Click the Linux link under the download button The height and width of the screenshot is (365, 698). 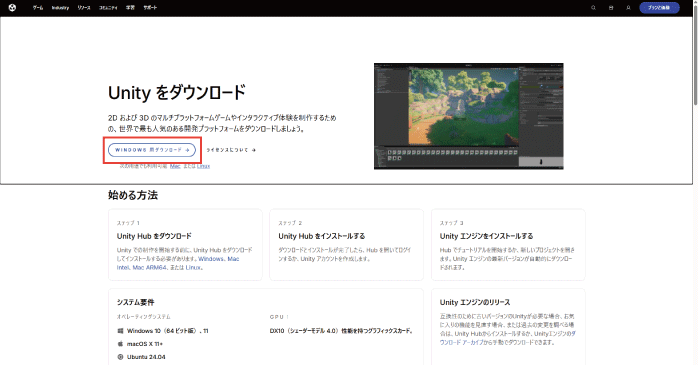pos(203,166)
